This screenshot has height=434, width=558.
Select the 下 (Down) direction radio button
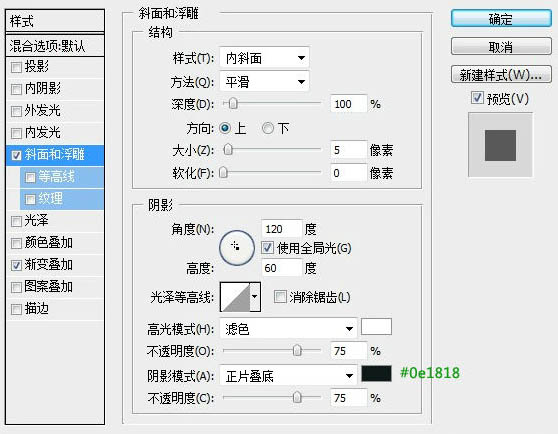pos(268,128)
